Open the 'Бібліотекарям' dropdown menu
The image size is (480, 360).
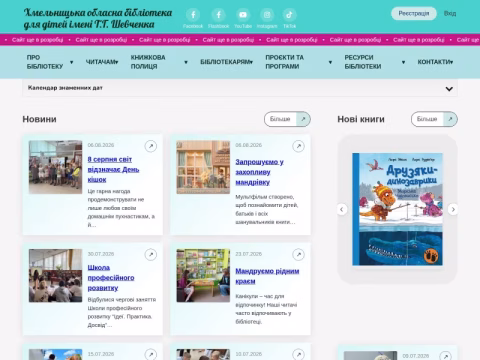[227, 62]
